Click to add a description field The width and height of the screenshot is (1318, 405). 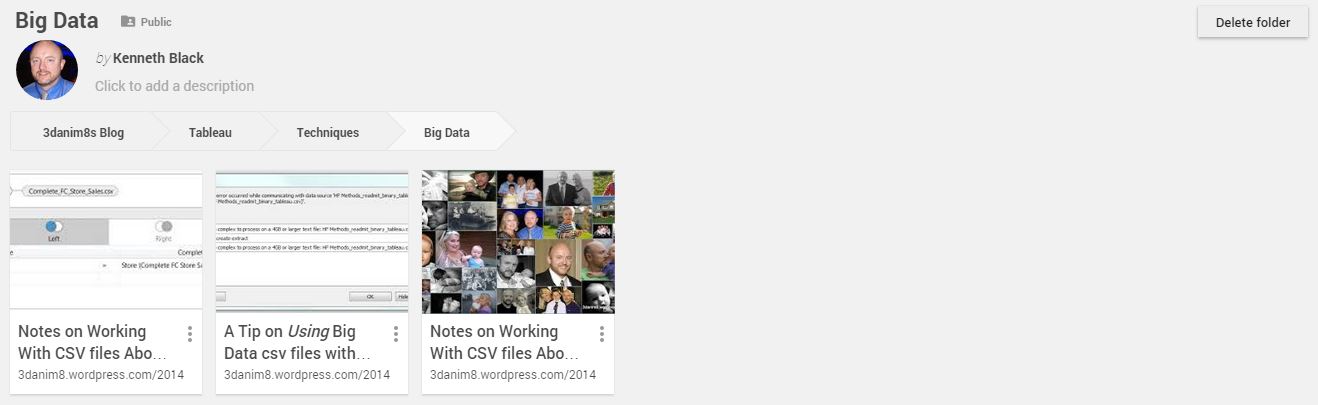click(x=174, y=86)
